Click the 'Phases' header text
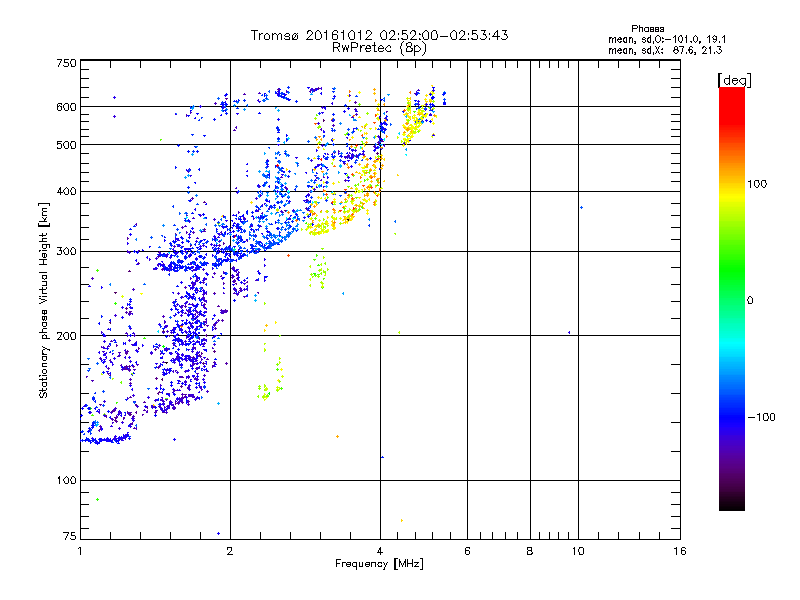This screenshot has height=600, width=800. click(647, 29)
